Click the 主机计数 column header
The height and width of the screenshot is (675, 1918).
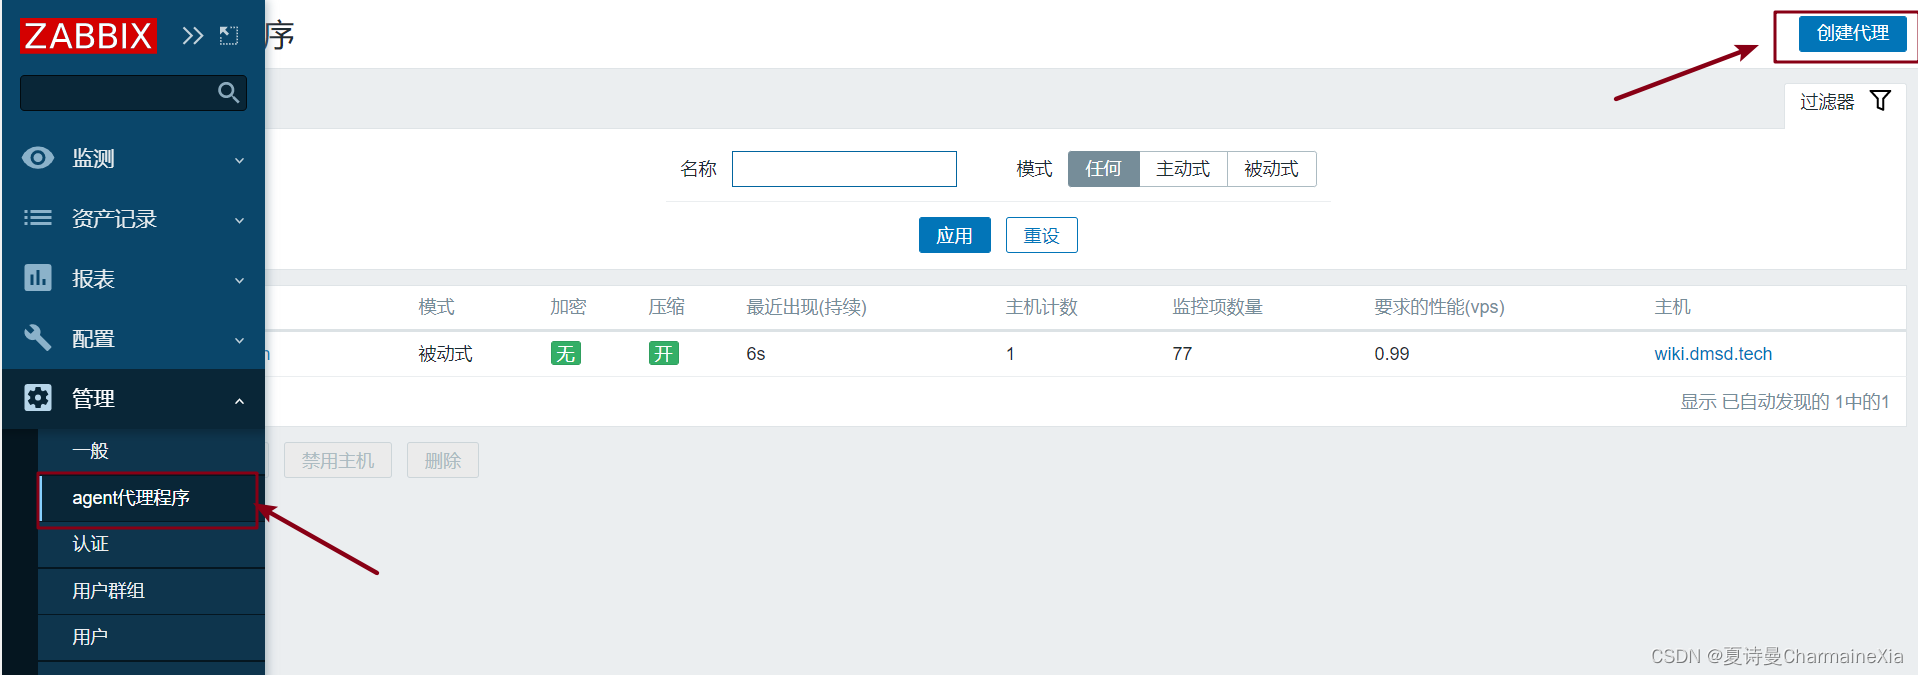1041,307
